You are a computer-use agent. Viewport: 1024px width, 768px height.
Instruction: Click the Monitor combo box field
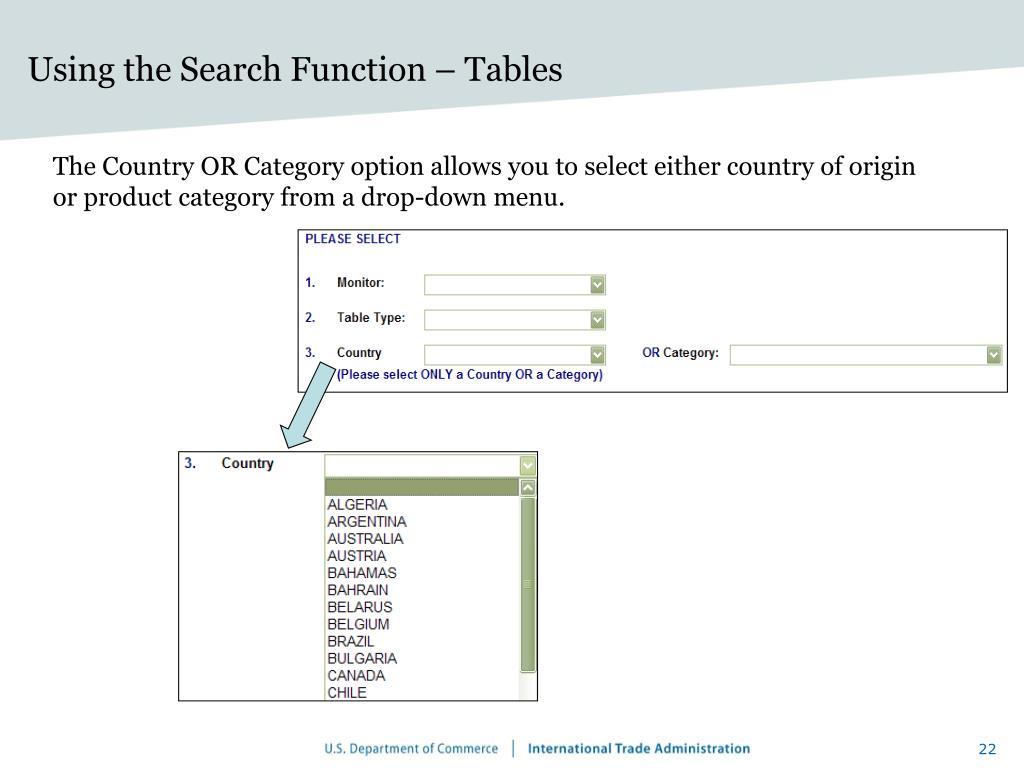(x=515, y=285)
